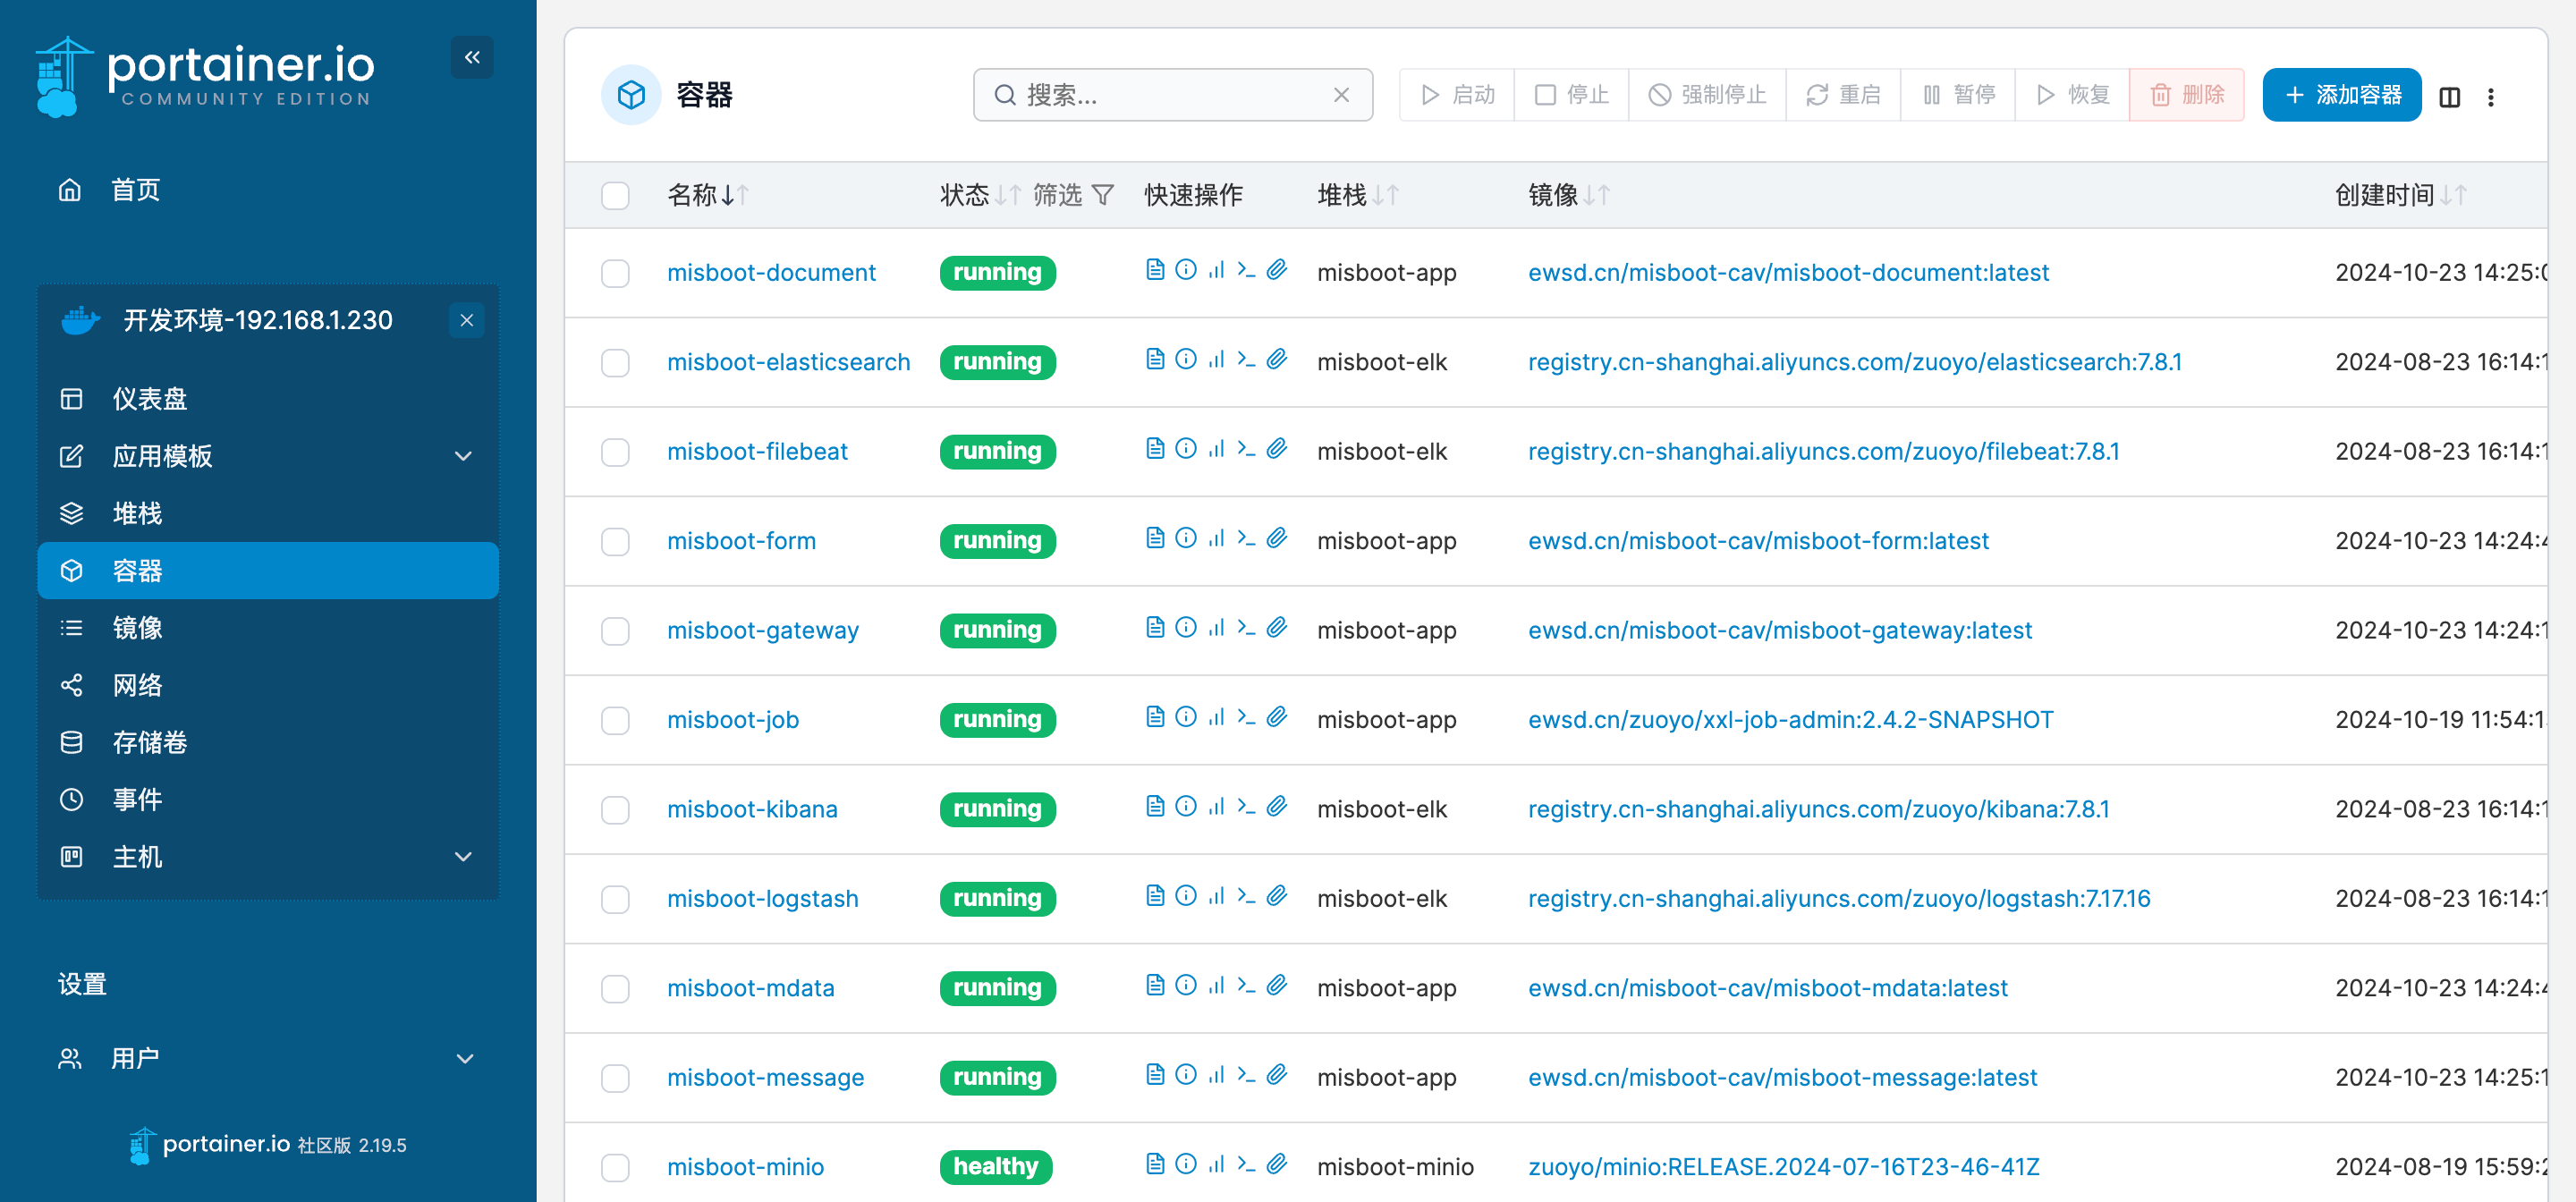View stats for misboot-filebeat
This screenshot has width=2576, height=1202.
pyautogui.click(x=1216, y=449)
